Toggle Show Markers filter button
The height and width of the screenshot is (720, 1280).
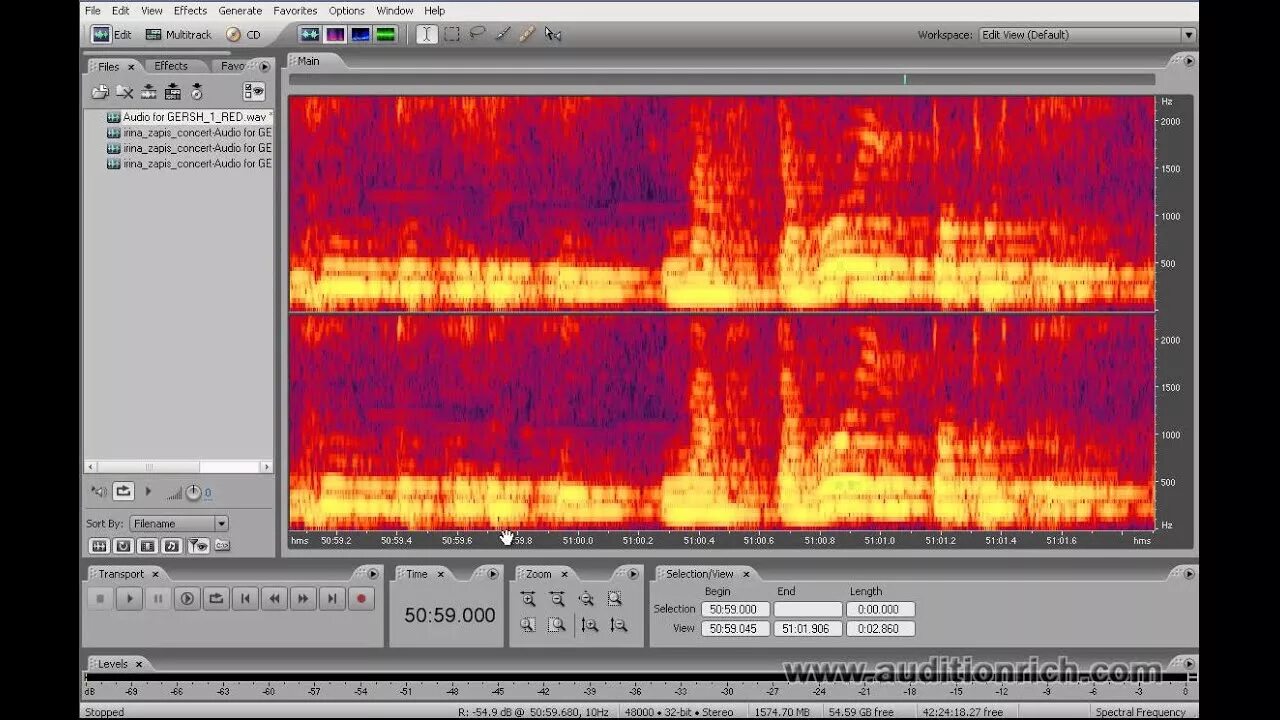click(x=197, y=546)
